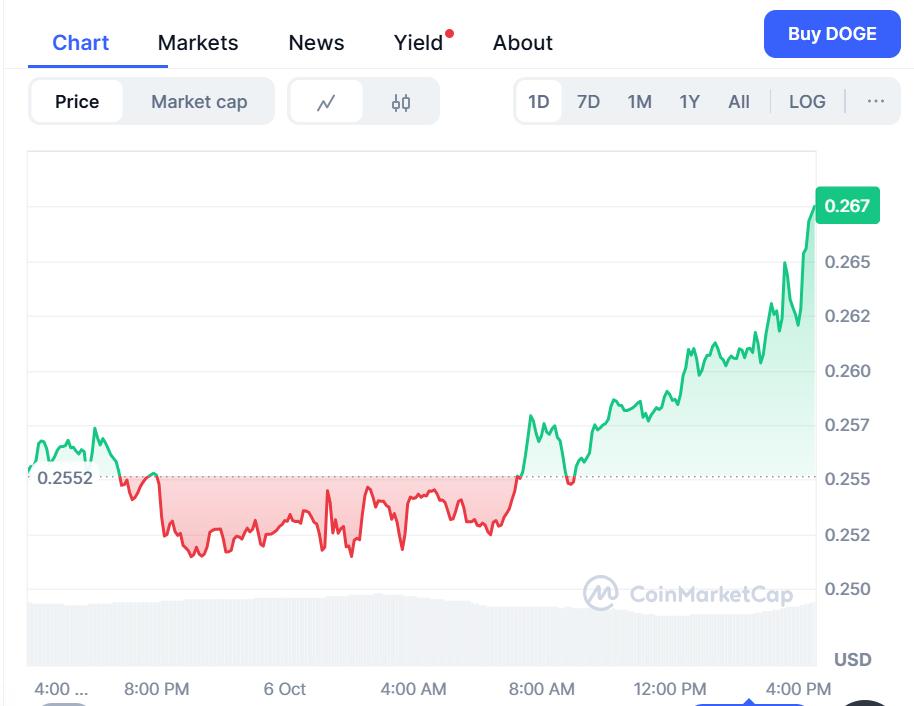Select the 1Y time range
Viewport: 914px width, 706px height.
click(690, 101)
